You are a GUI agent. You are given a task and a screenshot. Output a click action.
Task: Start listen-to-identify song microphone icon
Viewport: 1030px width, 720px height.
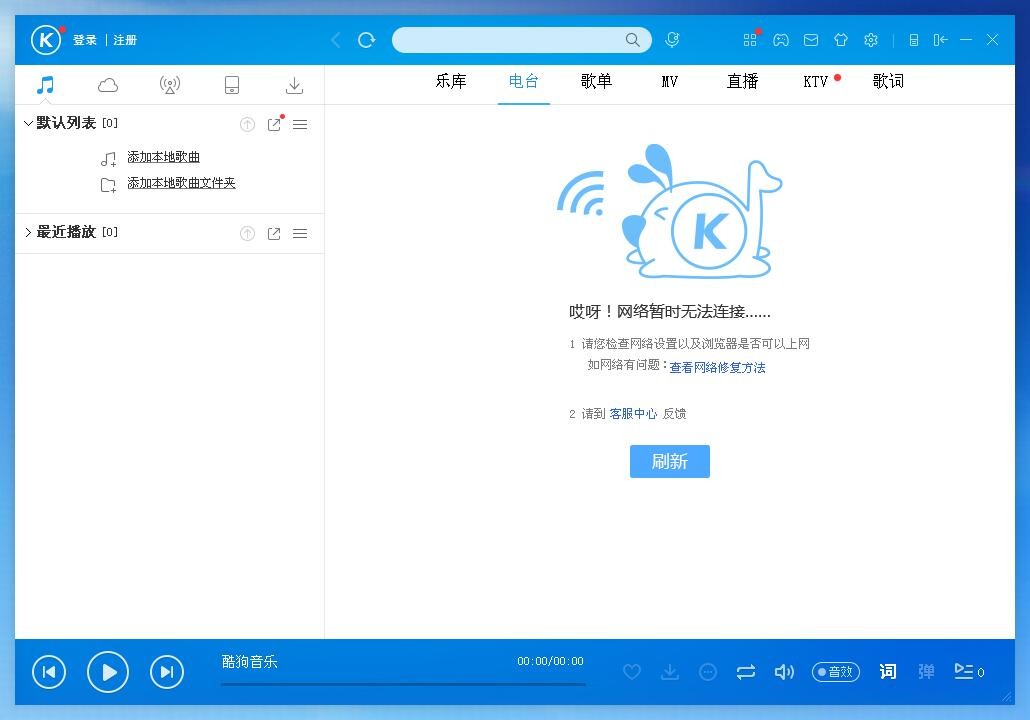pyautogui.click(x=672, y=40)
